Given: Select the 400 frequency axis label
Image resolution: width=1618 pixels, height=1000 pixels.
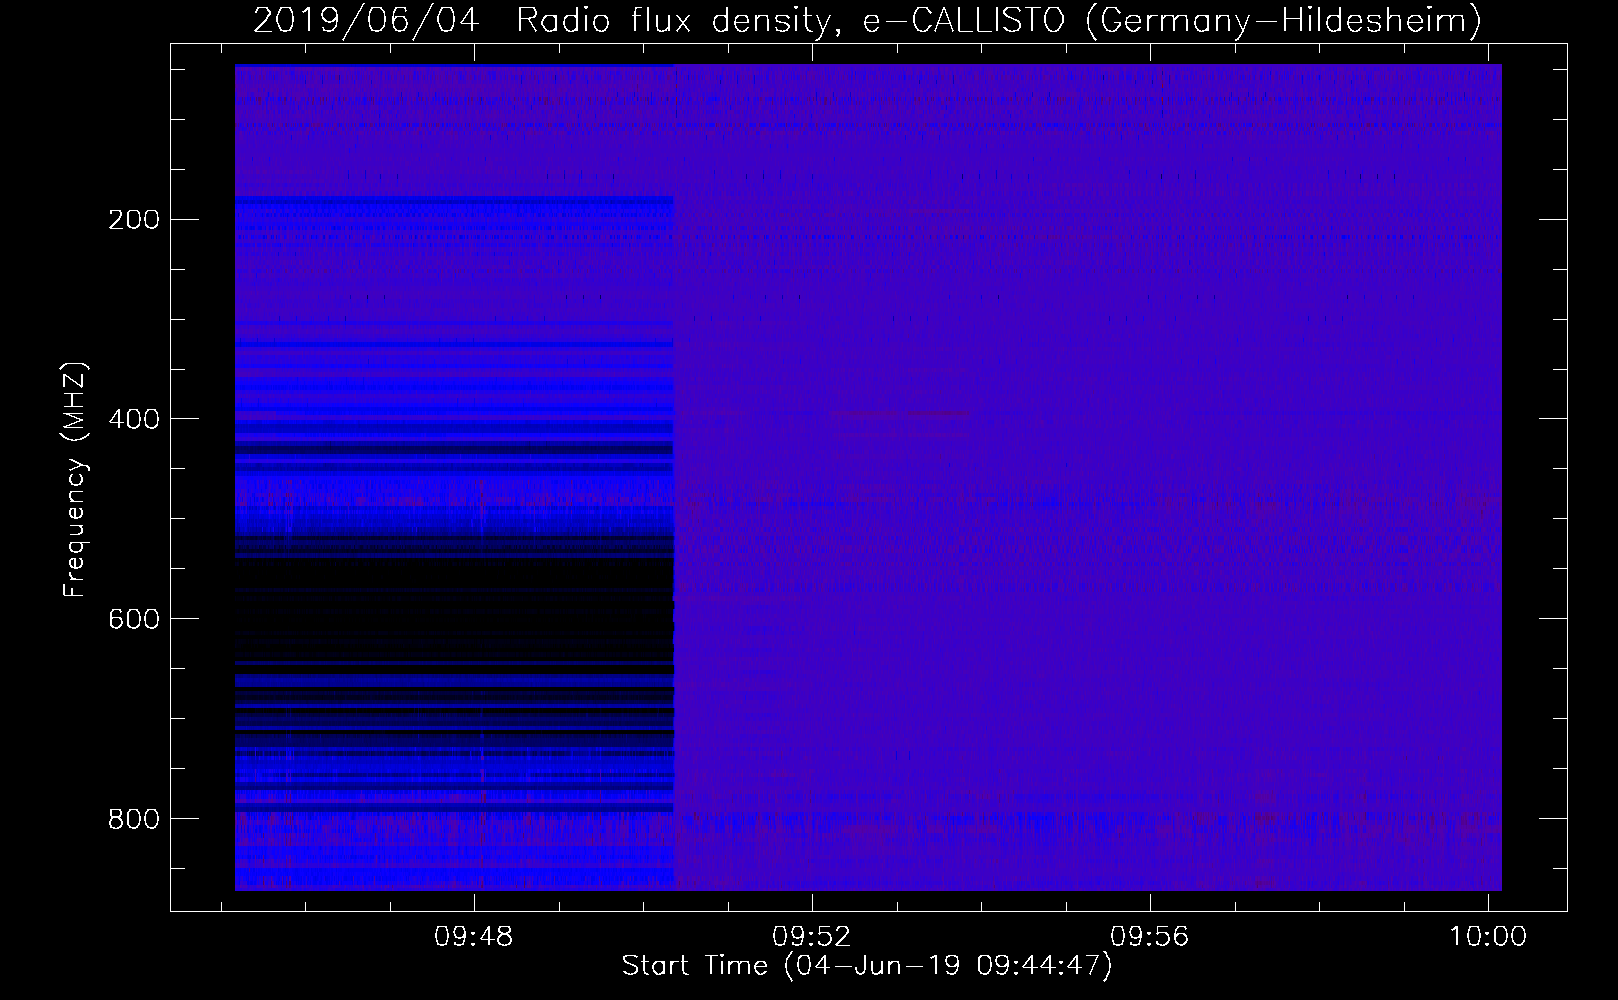Looking at the screenshot, I should click(x=134, y=420).
